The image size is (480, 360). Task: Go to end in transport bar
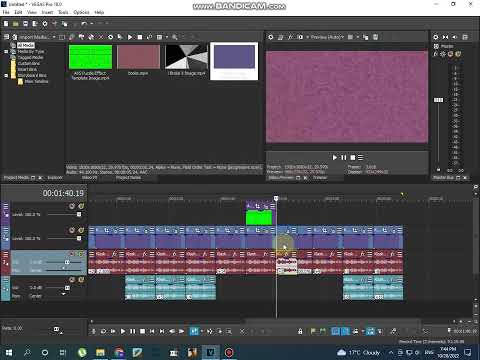162,331
